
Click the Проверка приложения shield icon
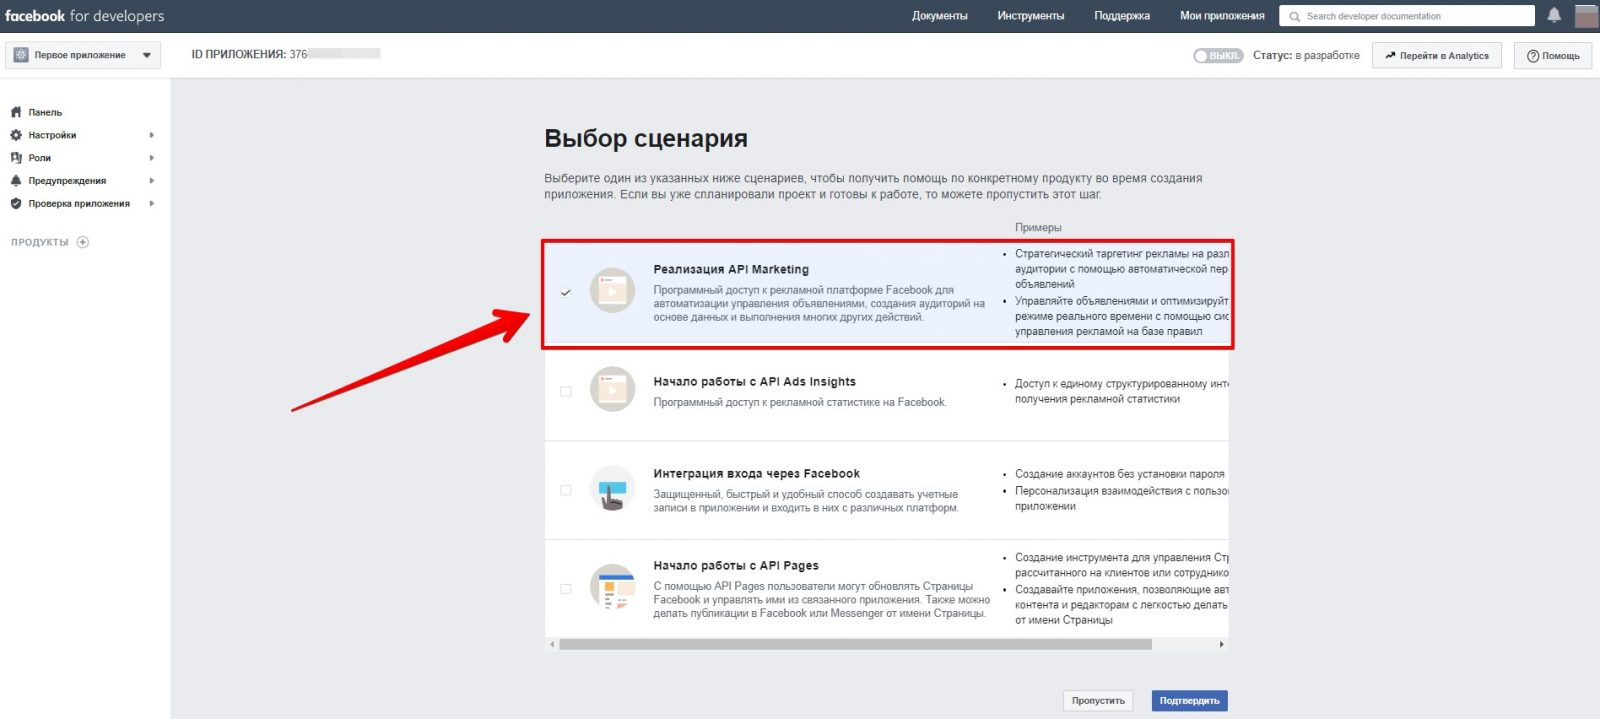tap(16, 204)
